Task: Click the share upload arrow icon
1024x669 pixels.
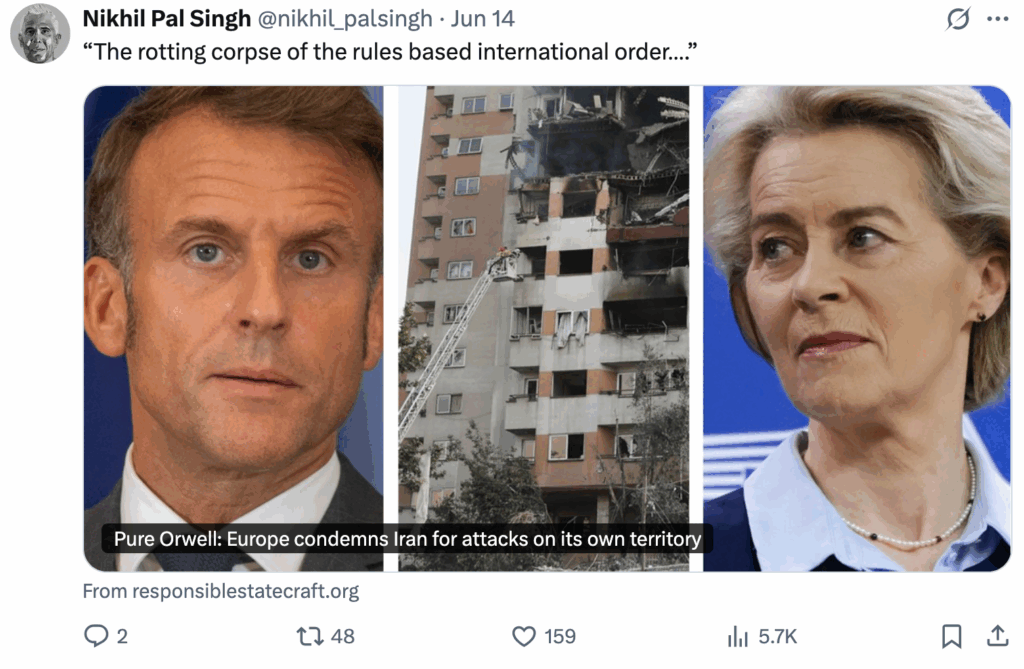Action: pyautogui.click(x=997, y=636)
